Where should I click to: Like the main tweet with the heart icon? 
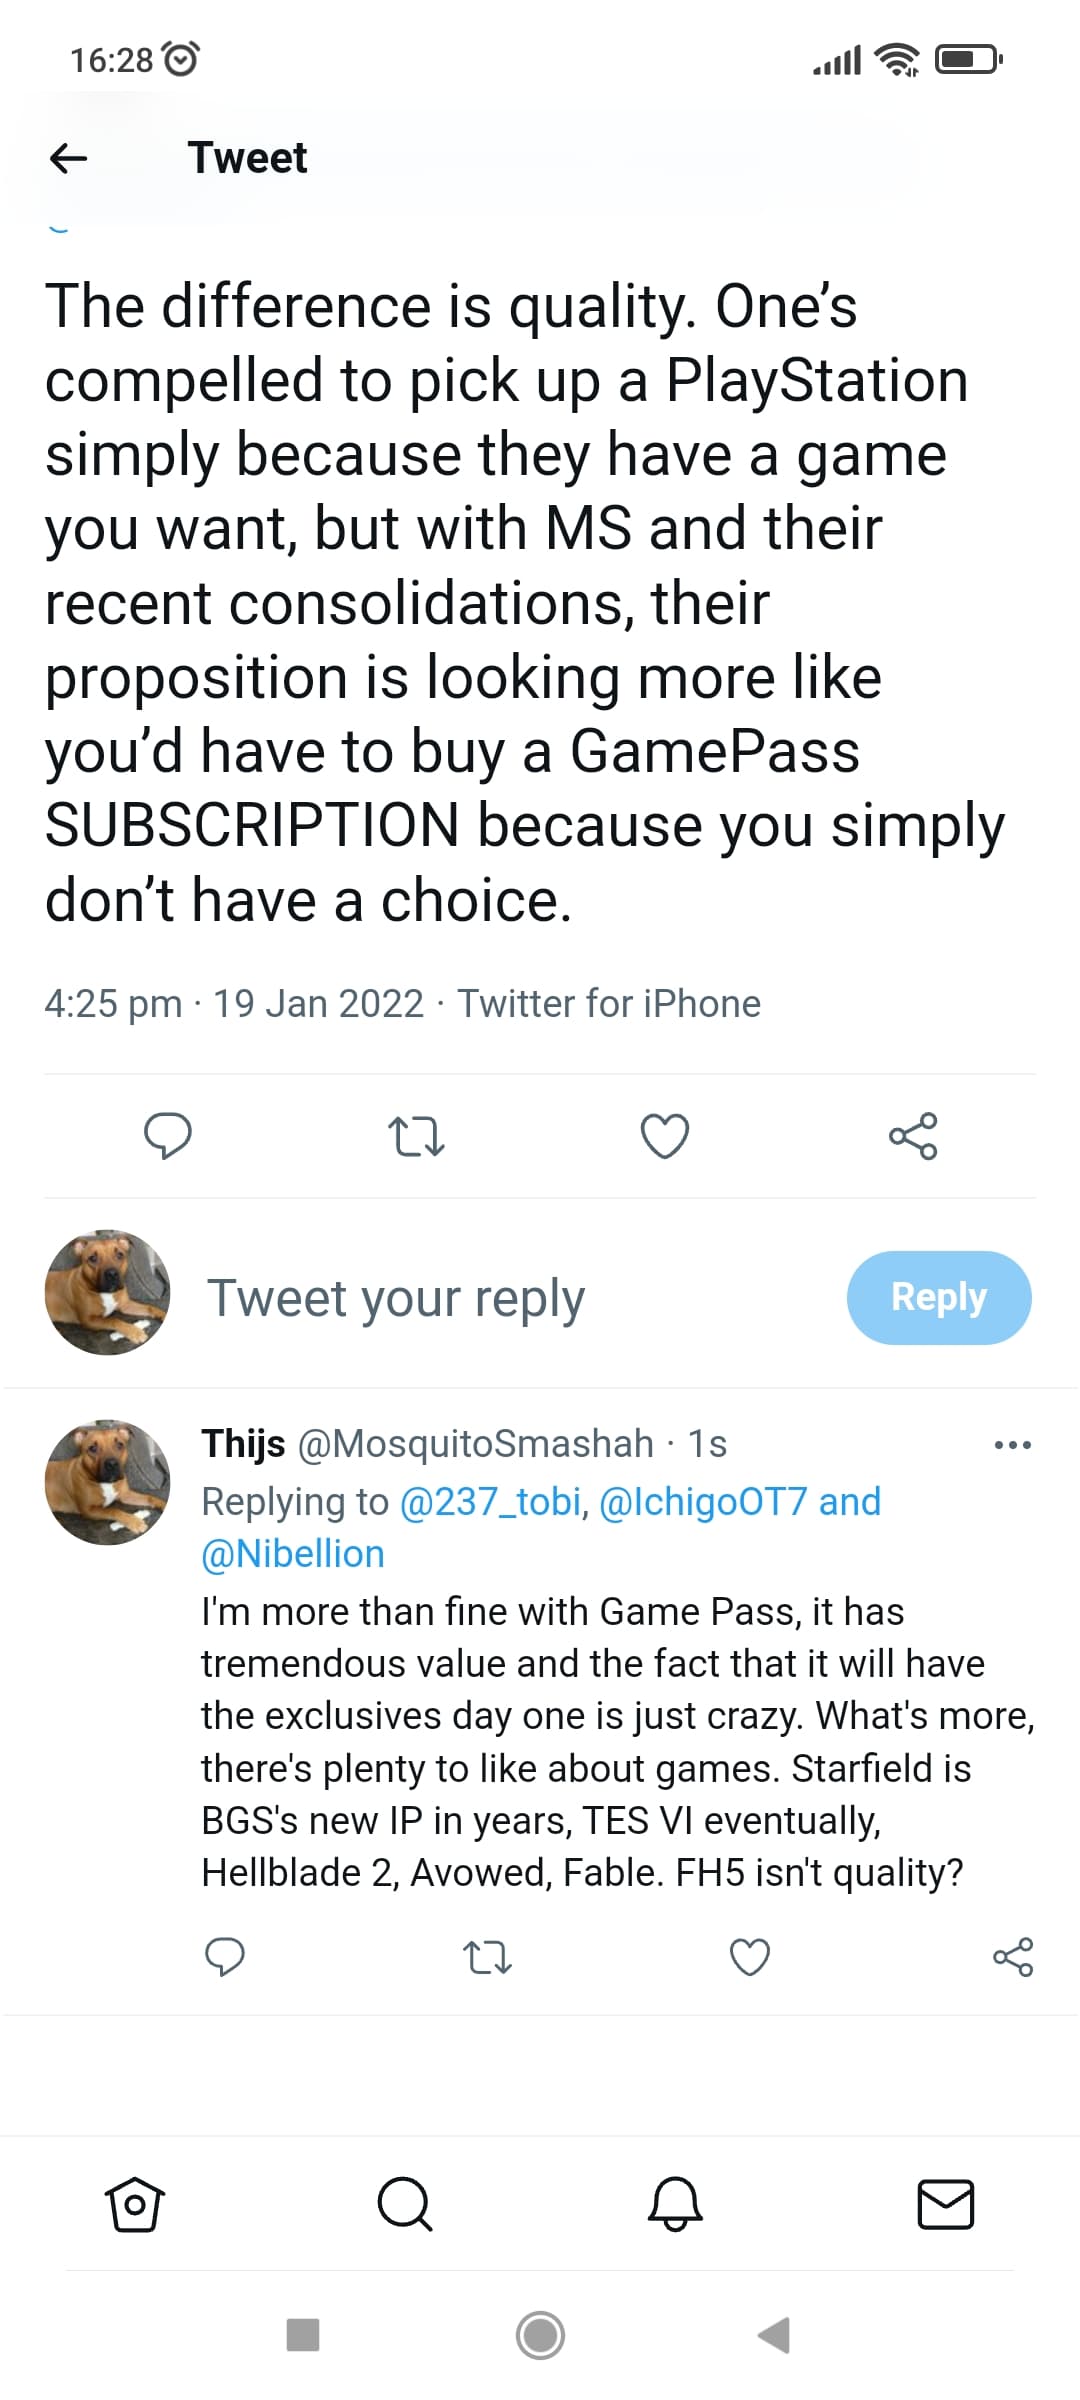(x=664, y=1136)
